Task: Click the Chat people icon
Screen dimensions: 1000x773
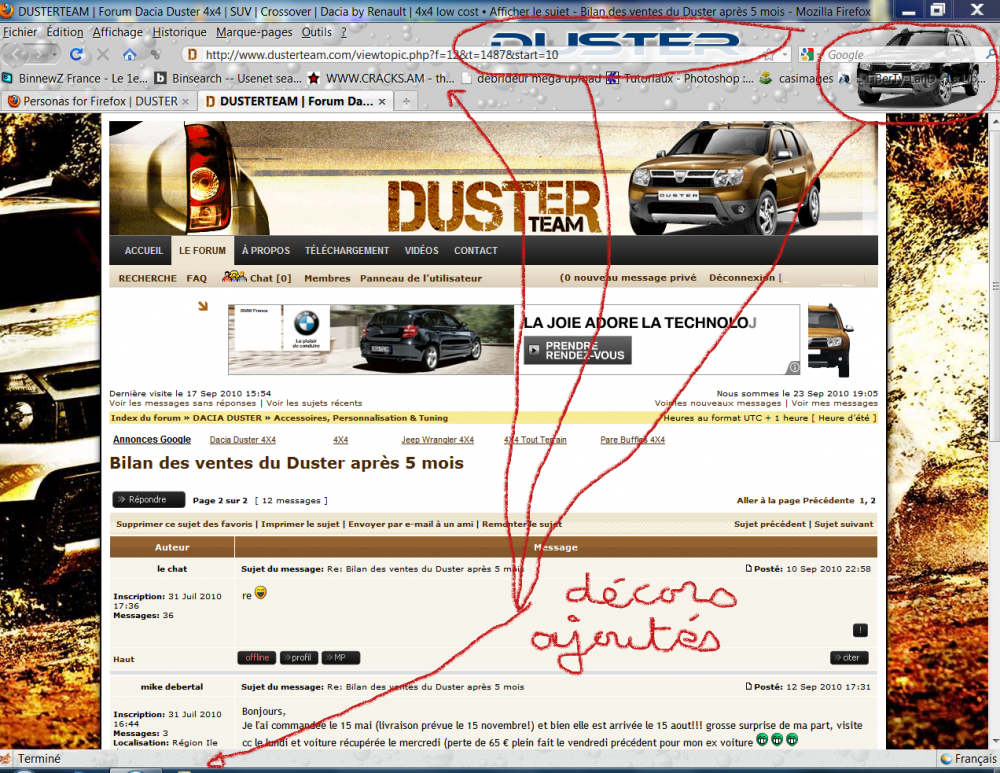Action: pyautogui.click(x=234, y=277)
